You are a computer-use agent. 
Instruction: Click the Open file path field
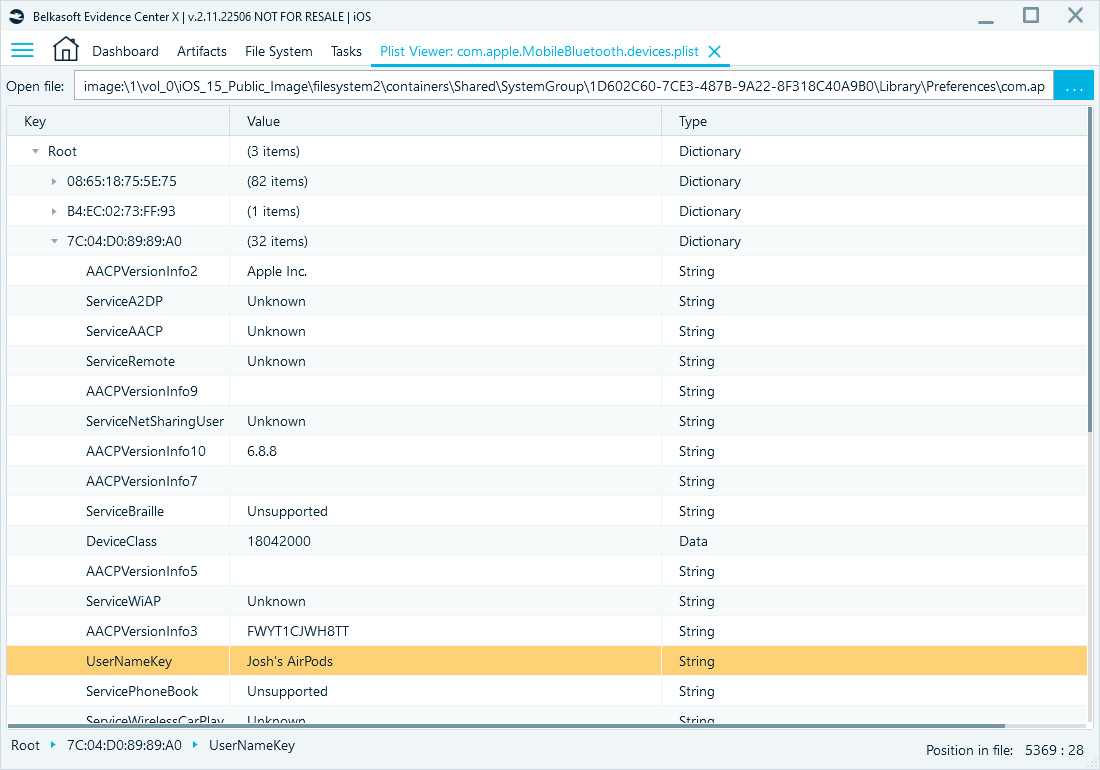[x=563, y=86]
